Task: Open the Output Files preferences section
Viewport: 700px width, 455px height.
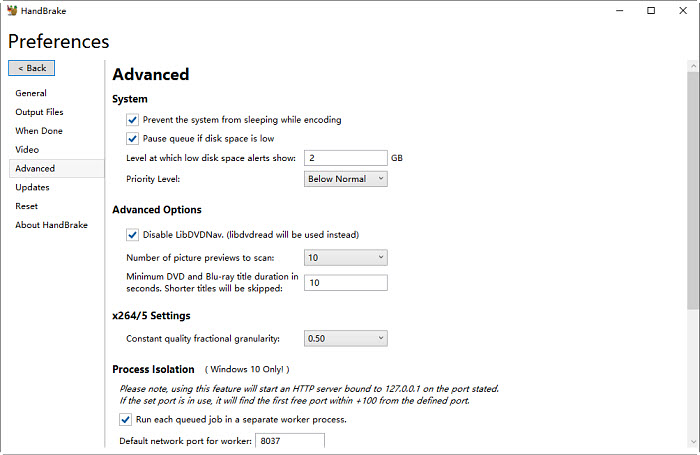Action: coord(39,112)
